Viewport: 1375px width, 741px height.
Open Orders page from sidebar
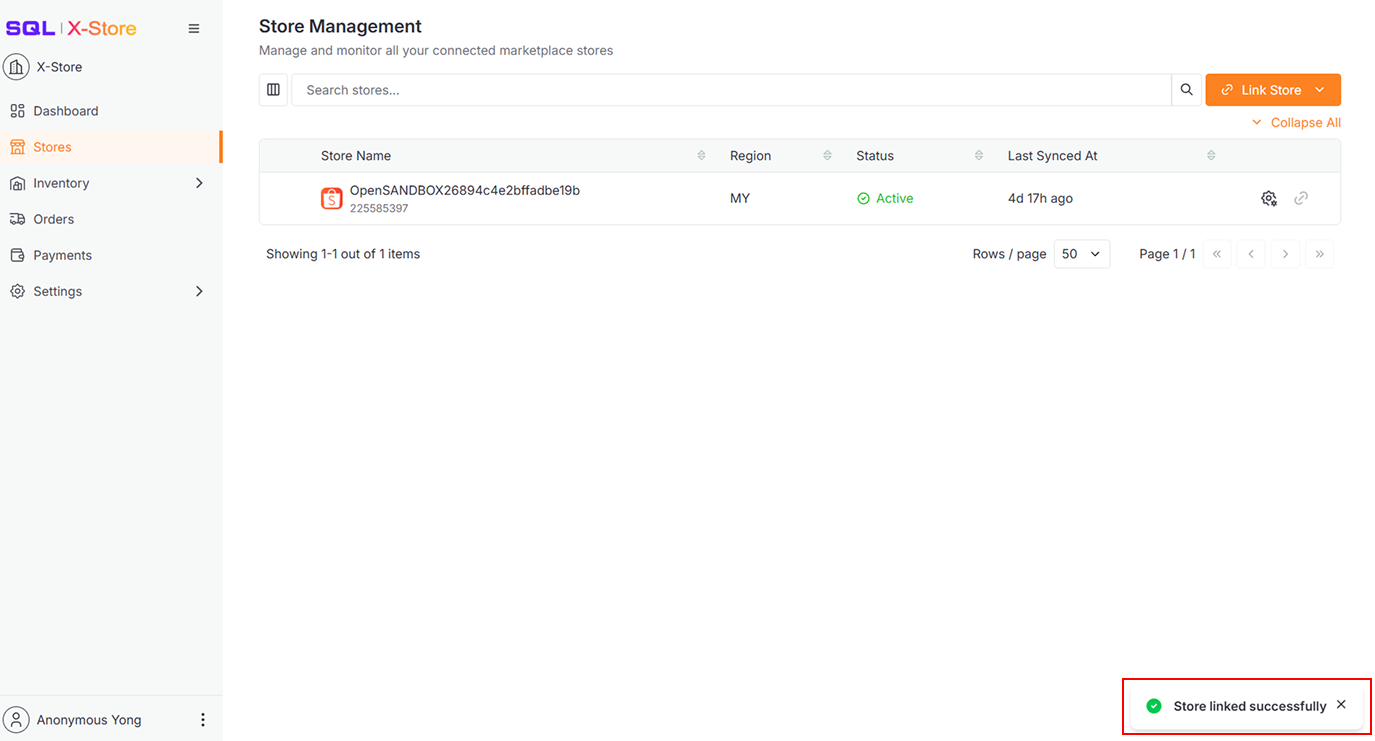tap(53, 219)
